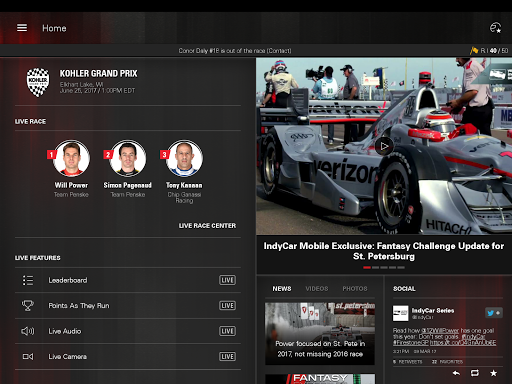The height and width of the screenshot is (384, 512).
Task: Tap the Live Camera video icon
Action: pos(28,357)
